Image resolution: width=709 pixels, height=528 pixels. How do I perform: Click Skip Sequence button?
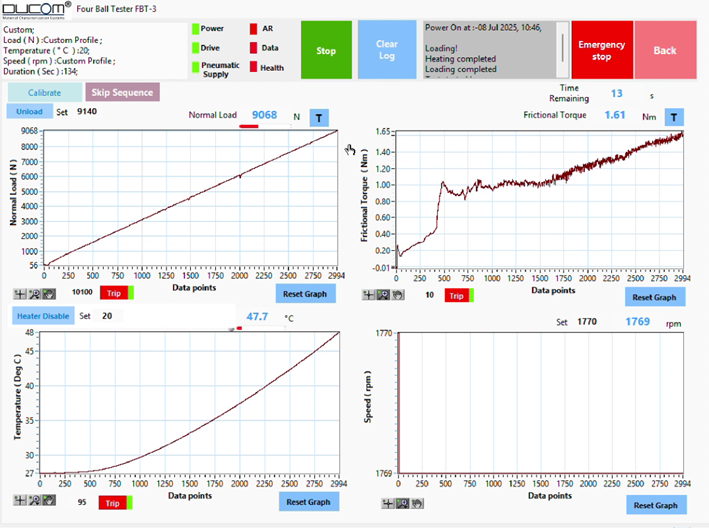click(x=121, y=92)
